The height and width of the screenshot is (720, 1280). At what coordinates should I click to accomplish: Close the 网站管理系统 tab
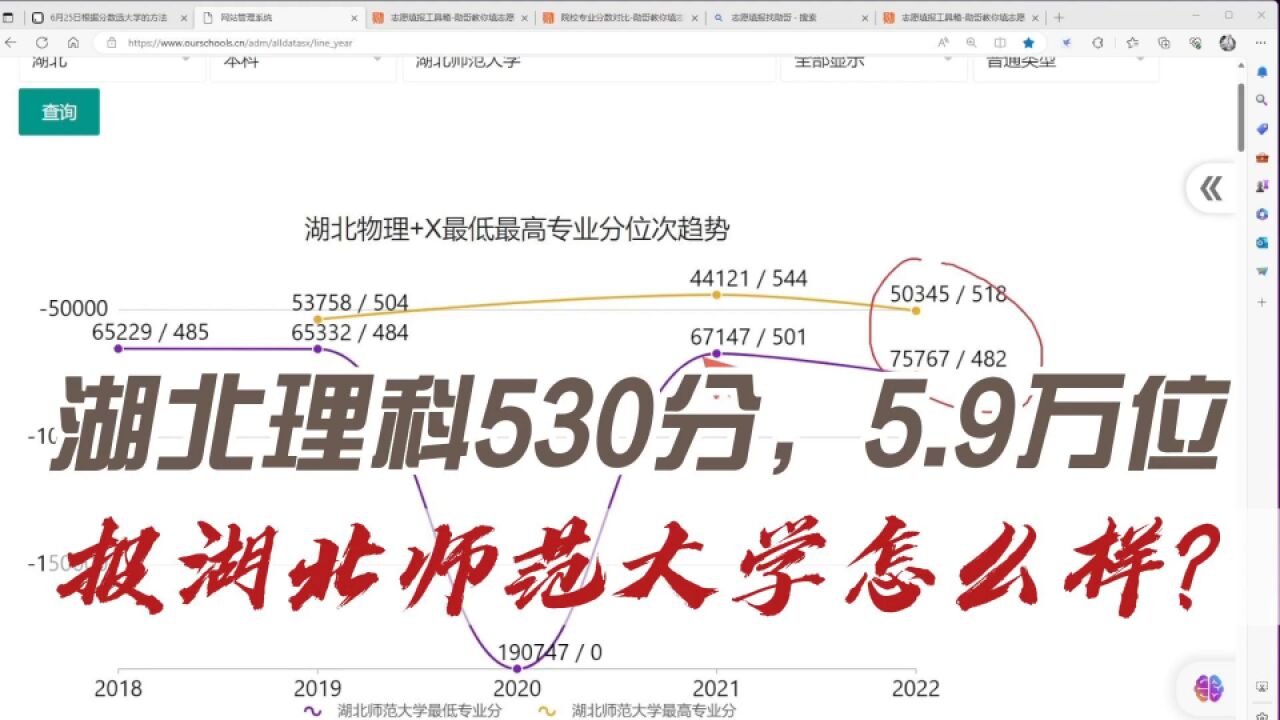355,18
